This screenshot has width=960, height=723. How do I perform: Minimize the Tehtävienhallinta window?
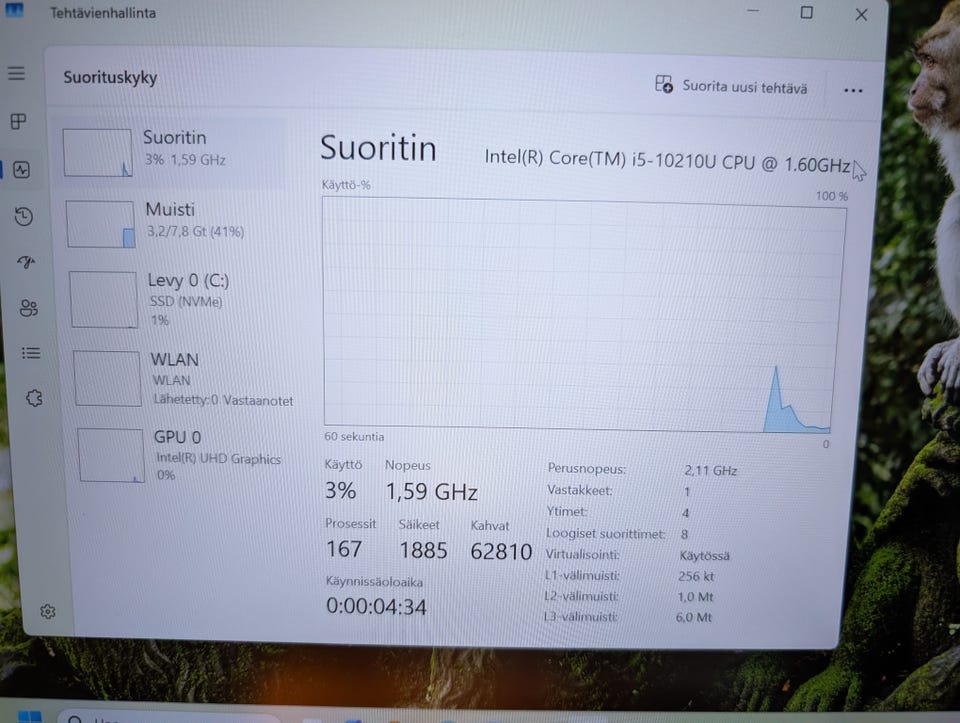(x=753, y=10)
